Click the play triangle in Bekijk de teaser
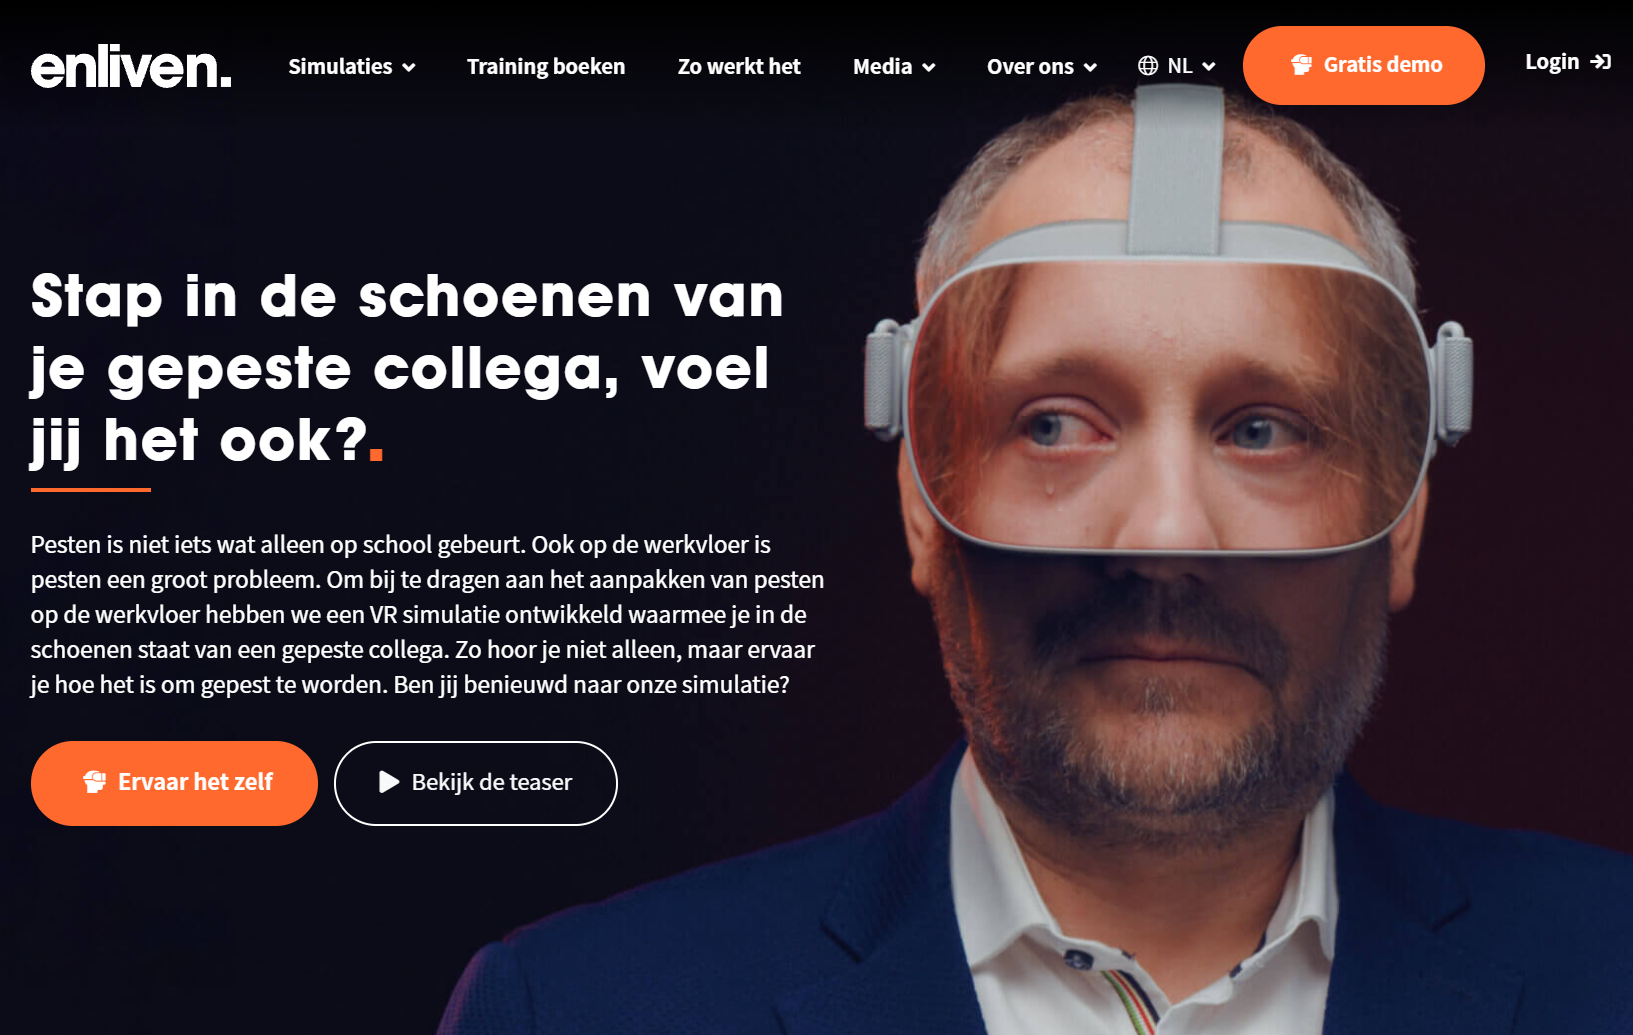Image resolution: width=1633 pixels, height=1035 pixels. 389,782
